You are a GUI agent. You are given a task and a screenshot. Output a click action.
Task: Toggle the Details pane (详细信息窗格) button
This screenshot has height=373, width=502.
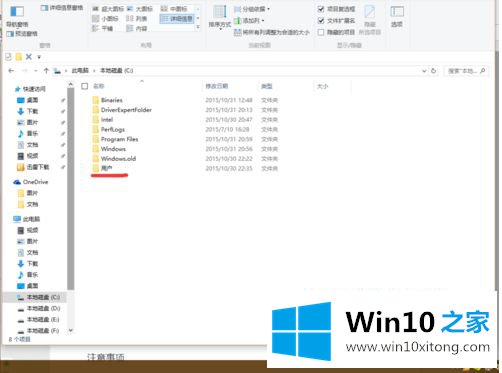[62, 8]
